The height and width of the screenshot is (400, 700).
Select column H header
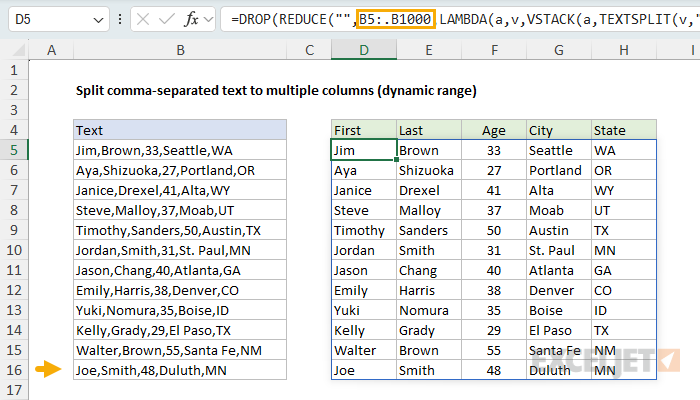(x=624, y=50)
